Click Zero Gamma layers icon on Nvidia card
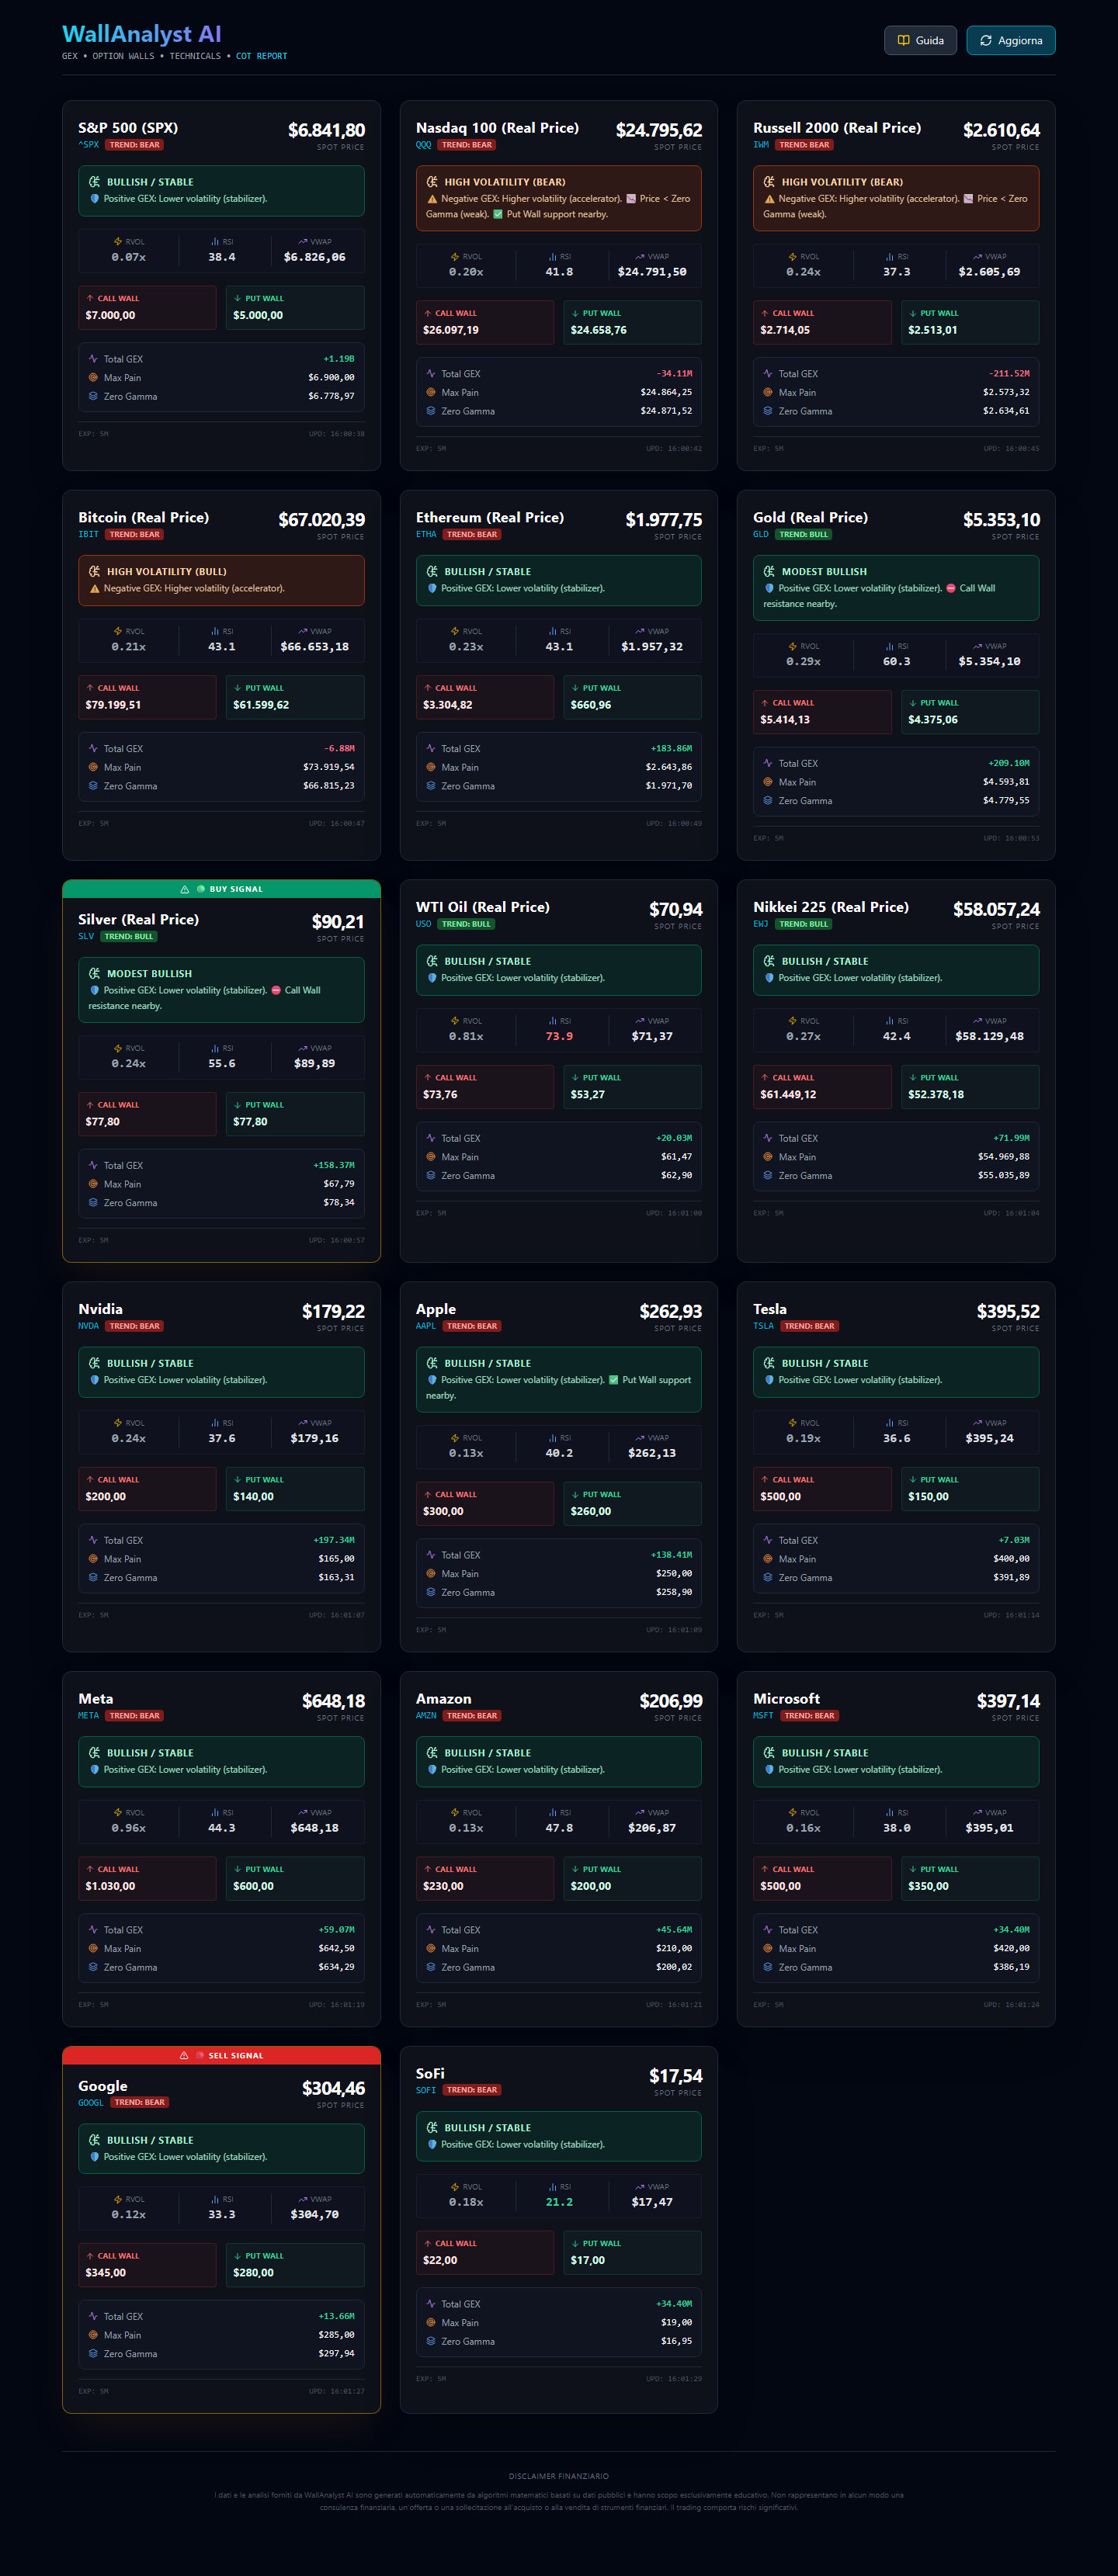This screenshot has width=1118, height=2576. pyautogui.click(x=93, y=1577)
